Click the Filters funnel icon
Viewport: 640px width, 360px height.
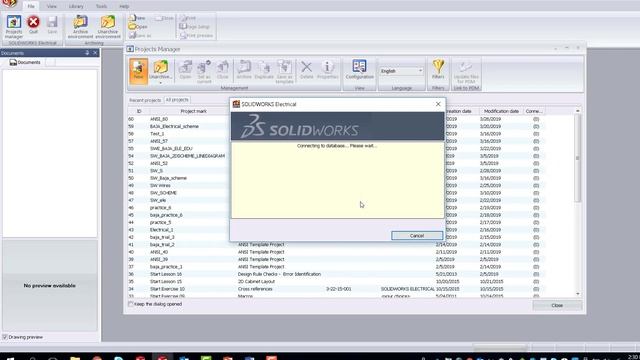pyautogui.click(x=438, y=70)
